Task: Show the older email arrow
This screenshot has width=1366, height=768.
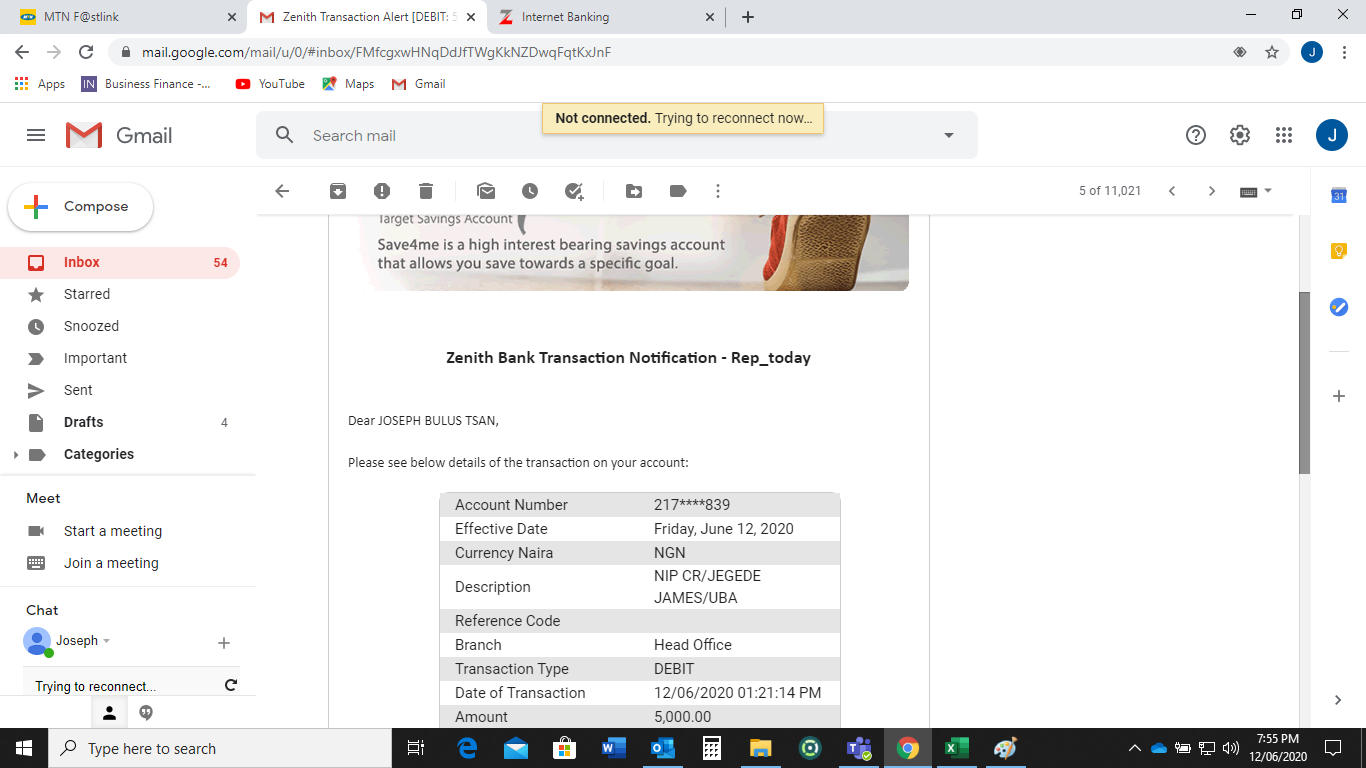Action: 1212,191
